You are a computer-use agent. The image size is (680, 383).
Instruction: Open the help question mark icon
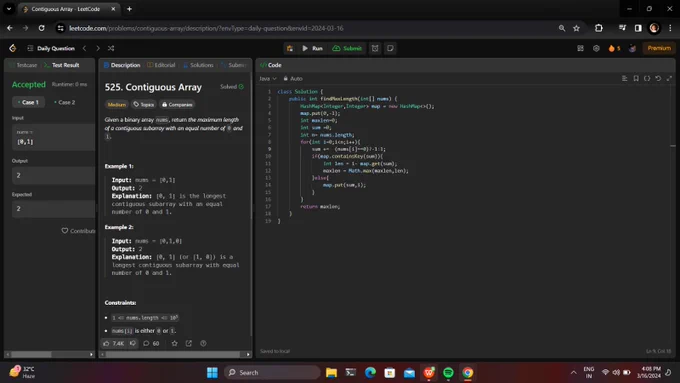(203, 344)
